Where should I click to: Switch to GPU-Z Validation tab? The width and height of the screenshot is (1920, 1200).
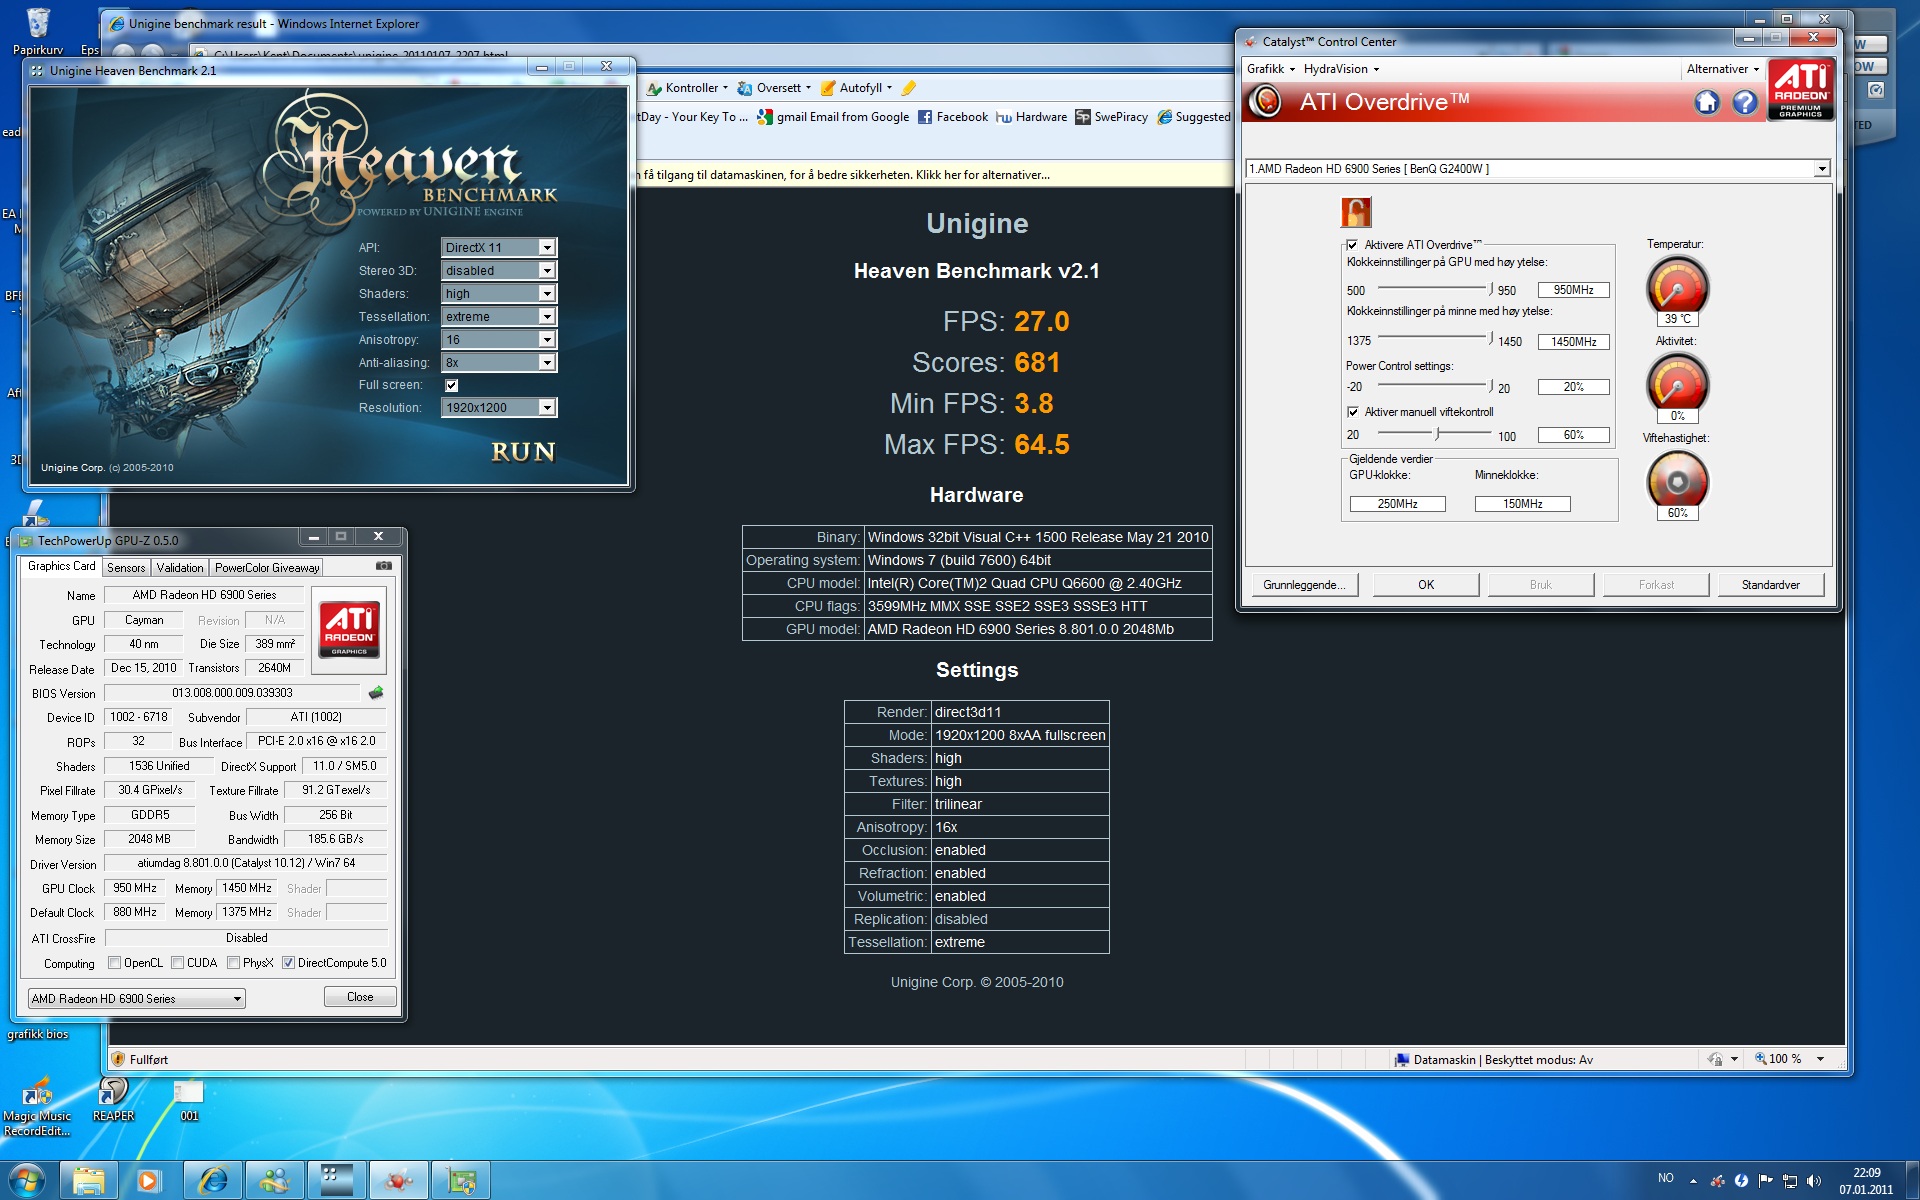click(180, 567)
